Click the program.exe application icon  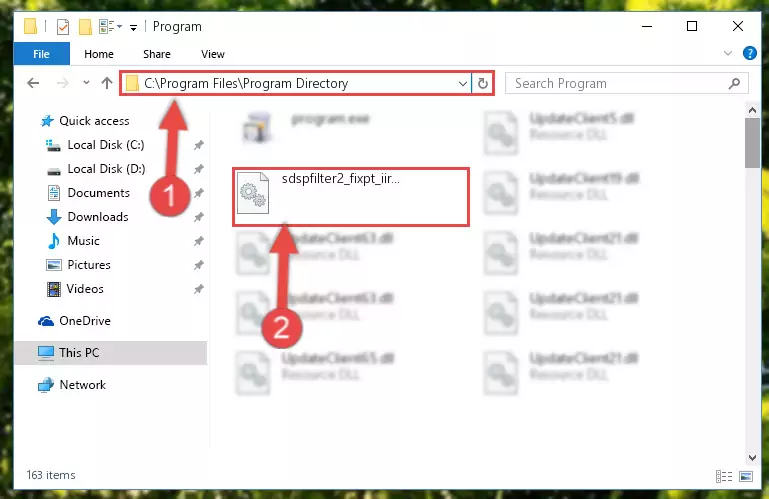pos(257,127)
